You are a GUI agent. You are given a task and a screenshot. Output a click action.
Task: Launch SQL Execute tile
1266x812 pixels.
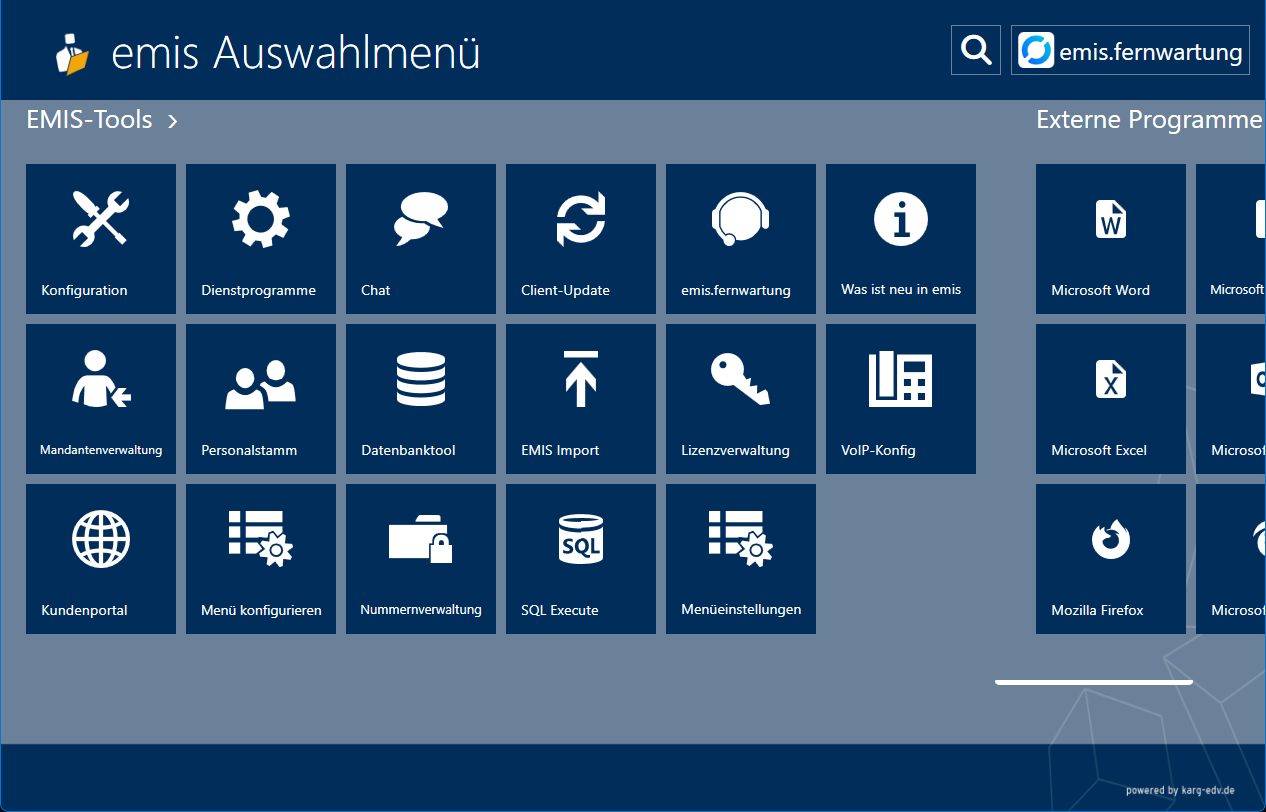[581, 559]
